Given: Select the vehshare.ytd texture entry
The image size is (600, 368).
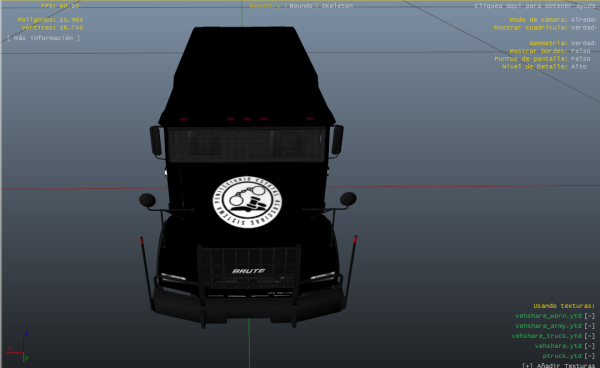Looking at the screenshot, I should pos(558,346).
